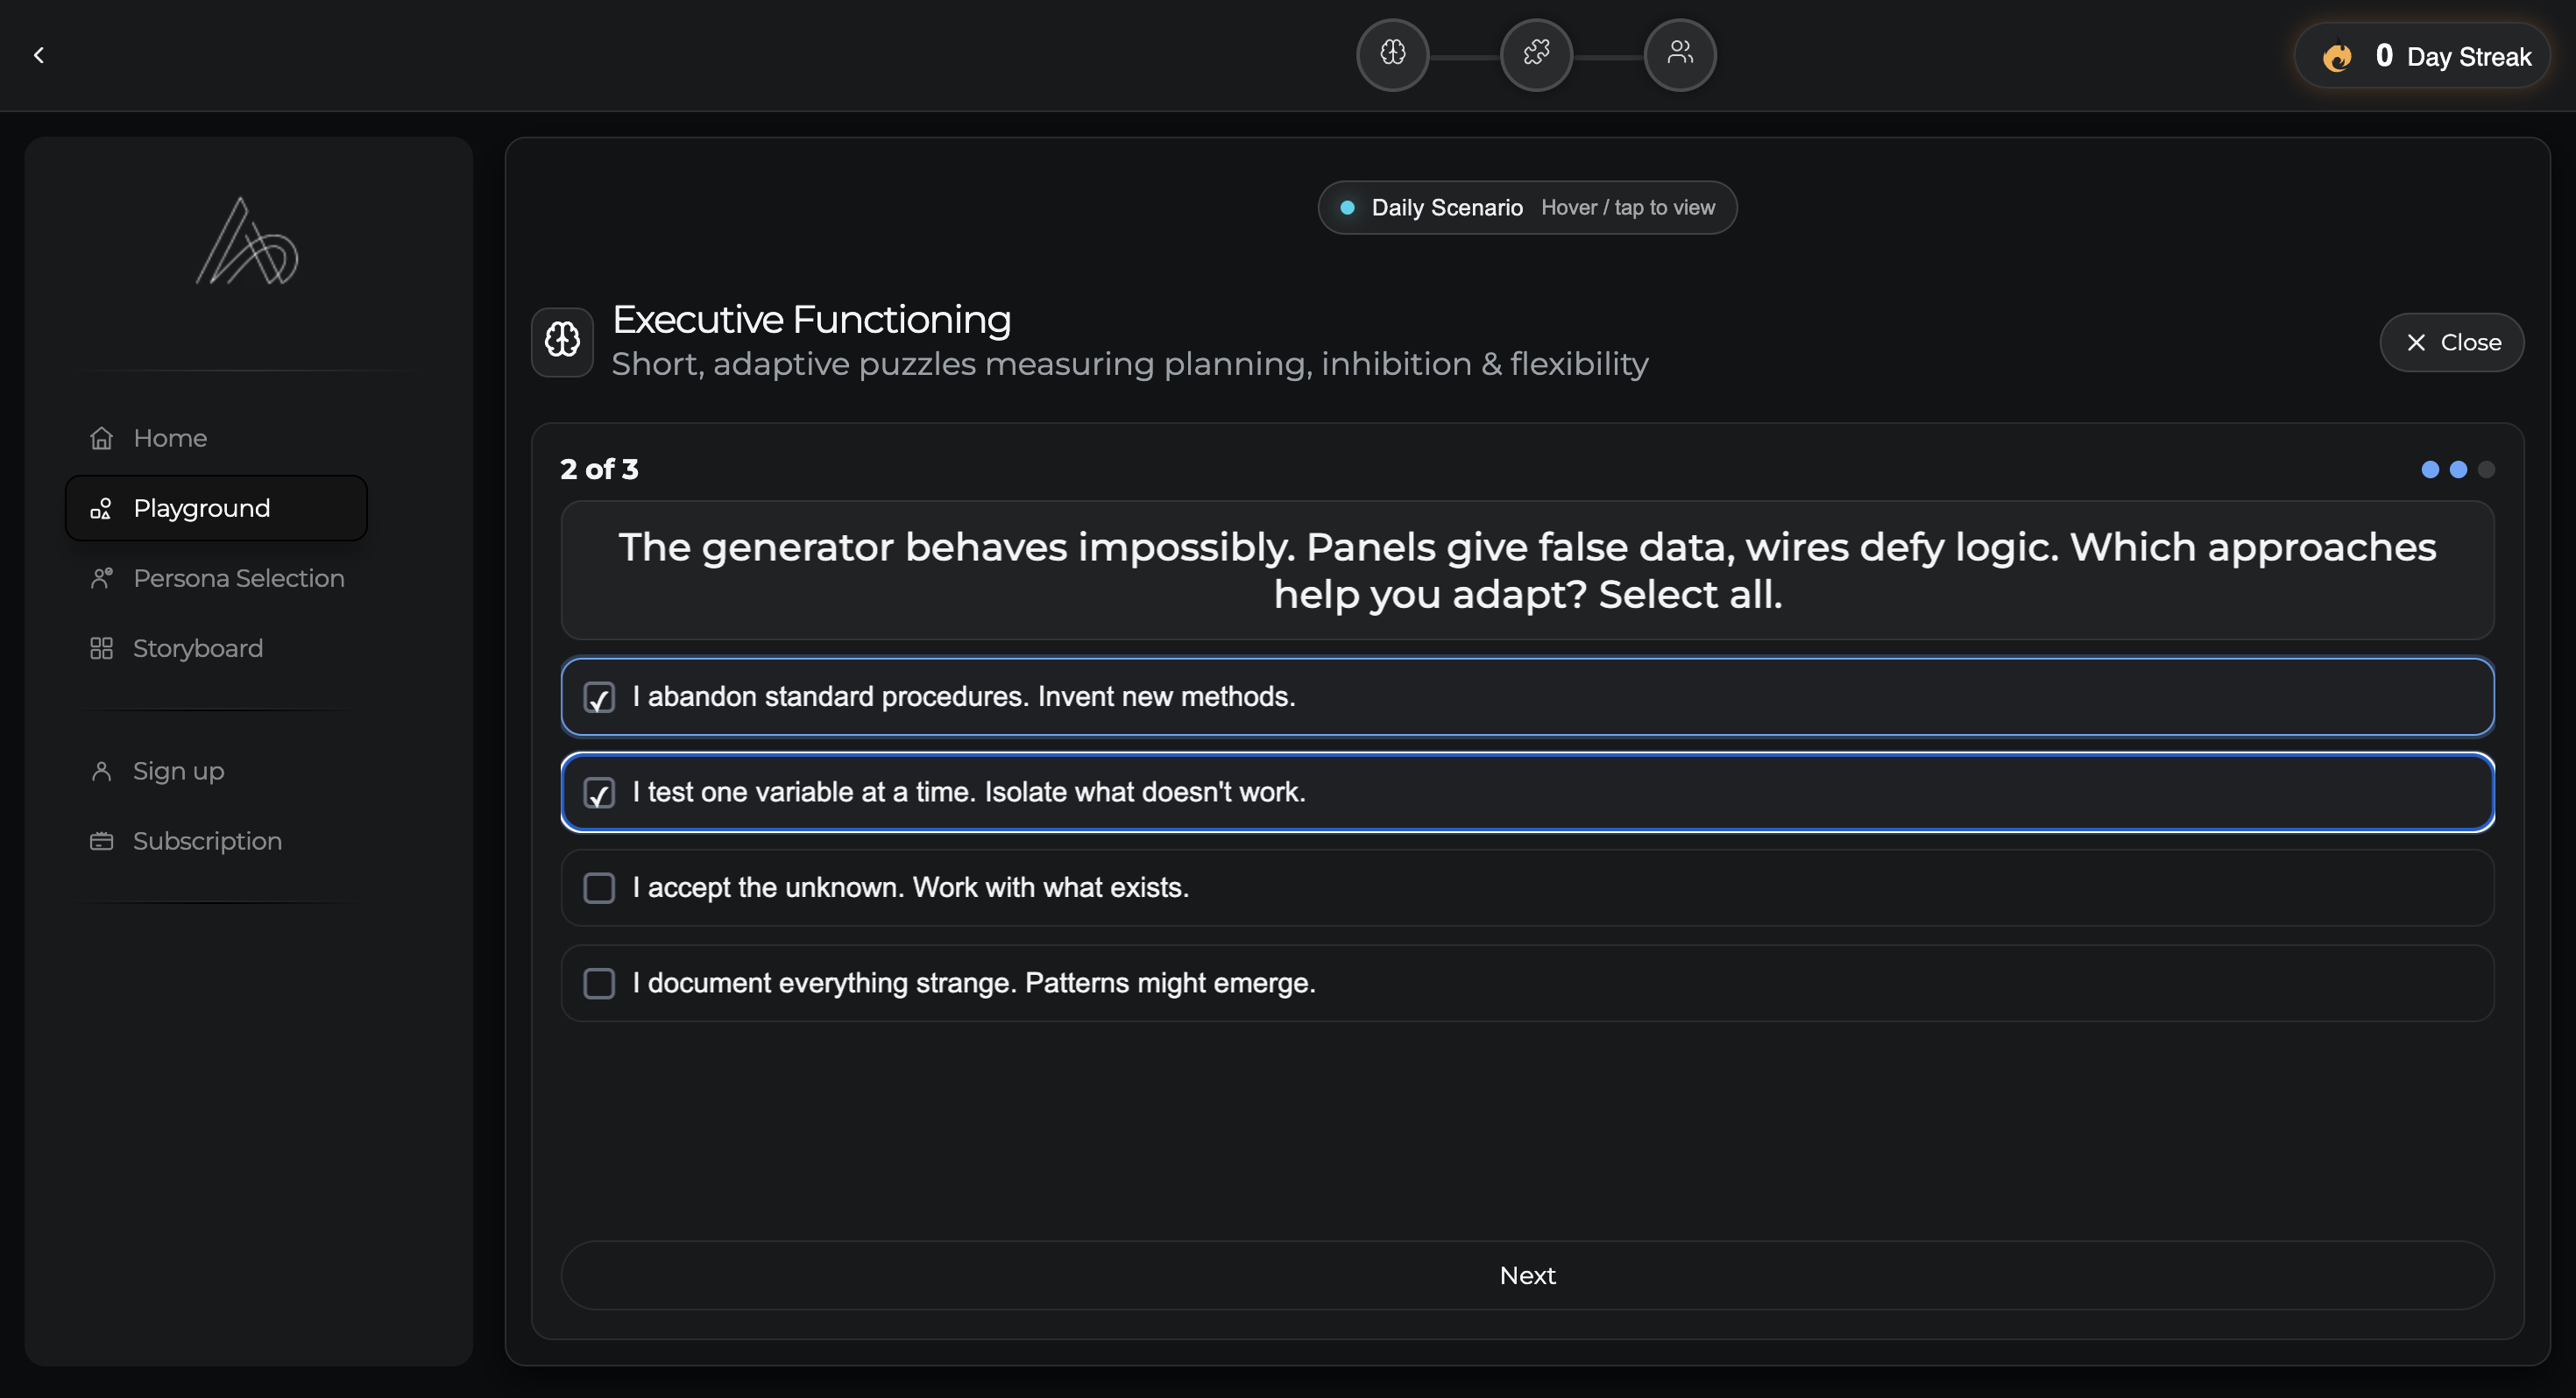
Task: Click the people step icon at top
Action: click(1680, 54)
